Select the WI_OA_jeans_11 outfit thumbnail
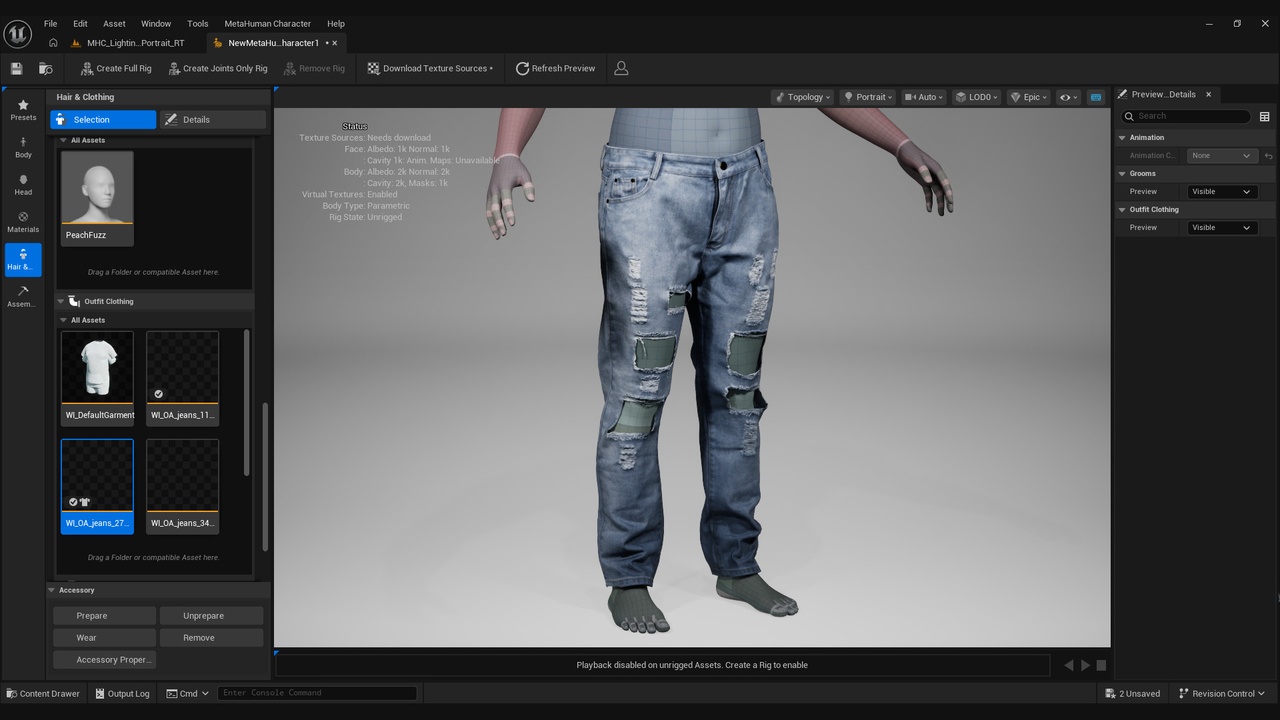This screenshot has width=1280, height=720. coord(182,378)
